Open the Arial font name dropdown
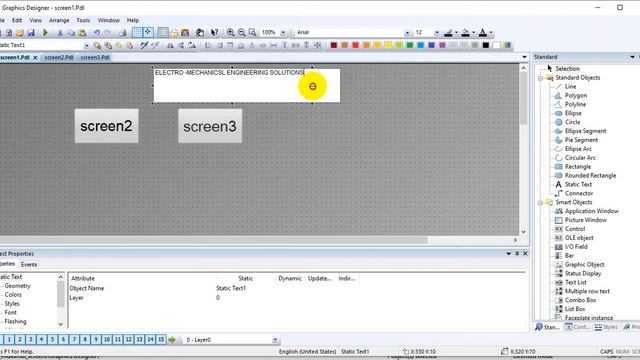This screenshot has height=360, width=640. pyautogui.click(x=407, y=33)
